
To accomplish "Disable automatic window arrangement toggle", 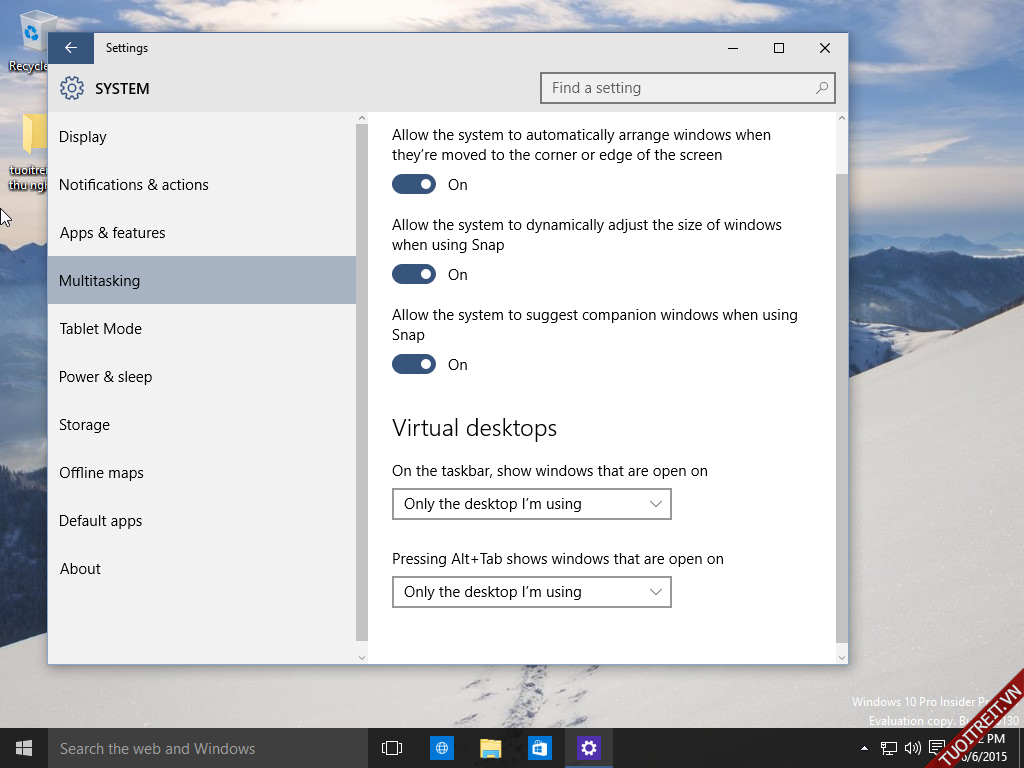I will [414, 185].
